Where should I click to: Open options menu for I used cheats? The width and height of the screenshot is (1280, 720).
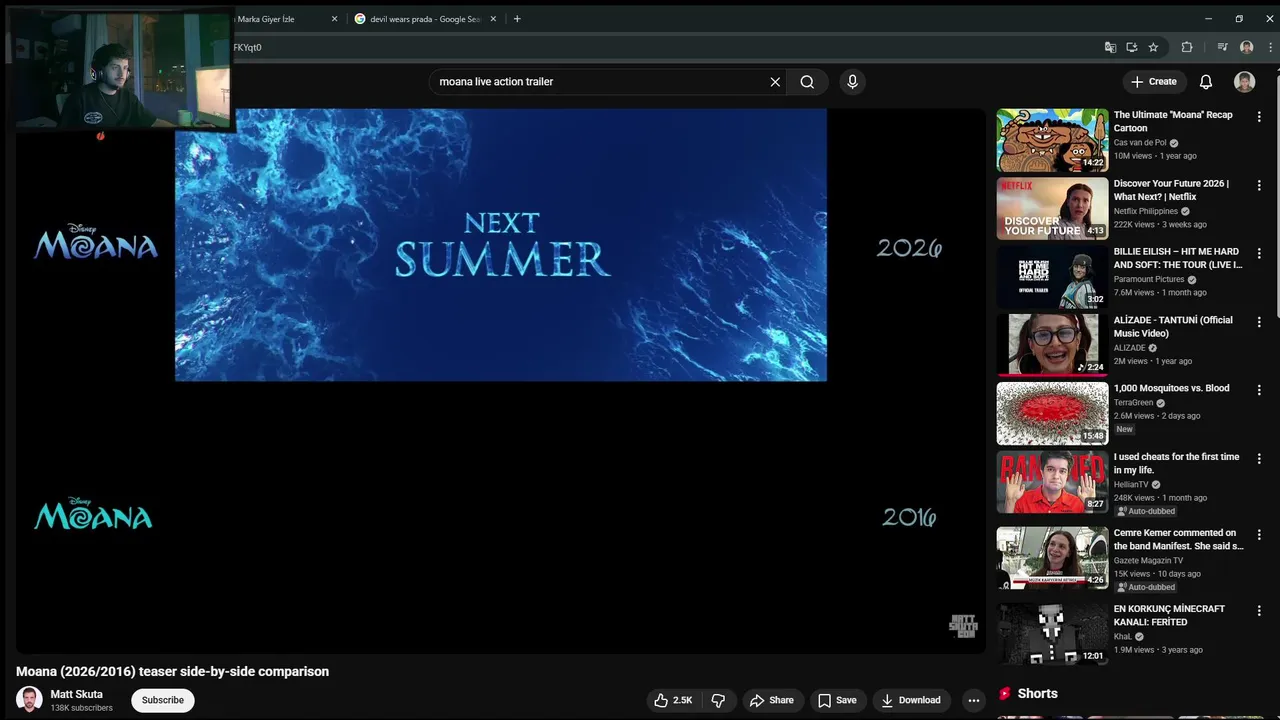[1259, 459]
